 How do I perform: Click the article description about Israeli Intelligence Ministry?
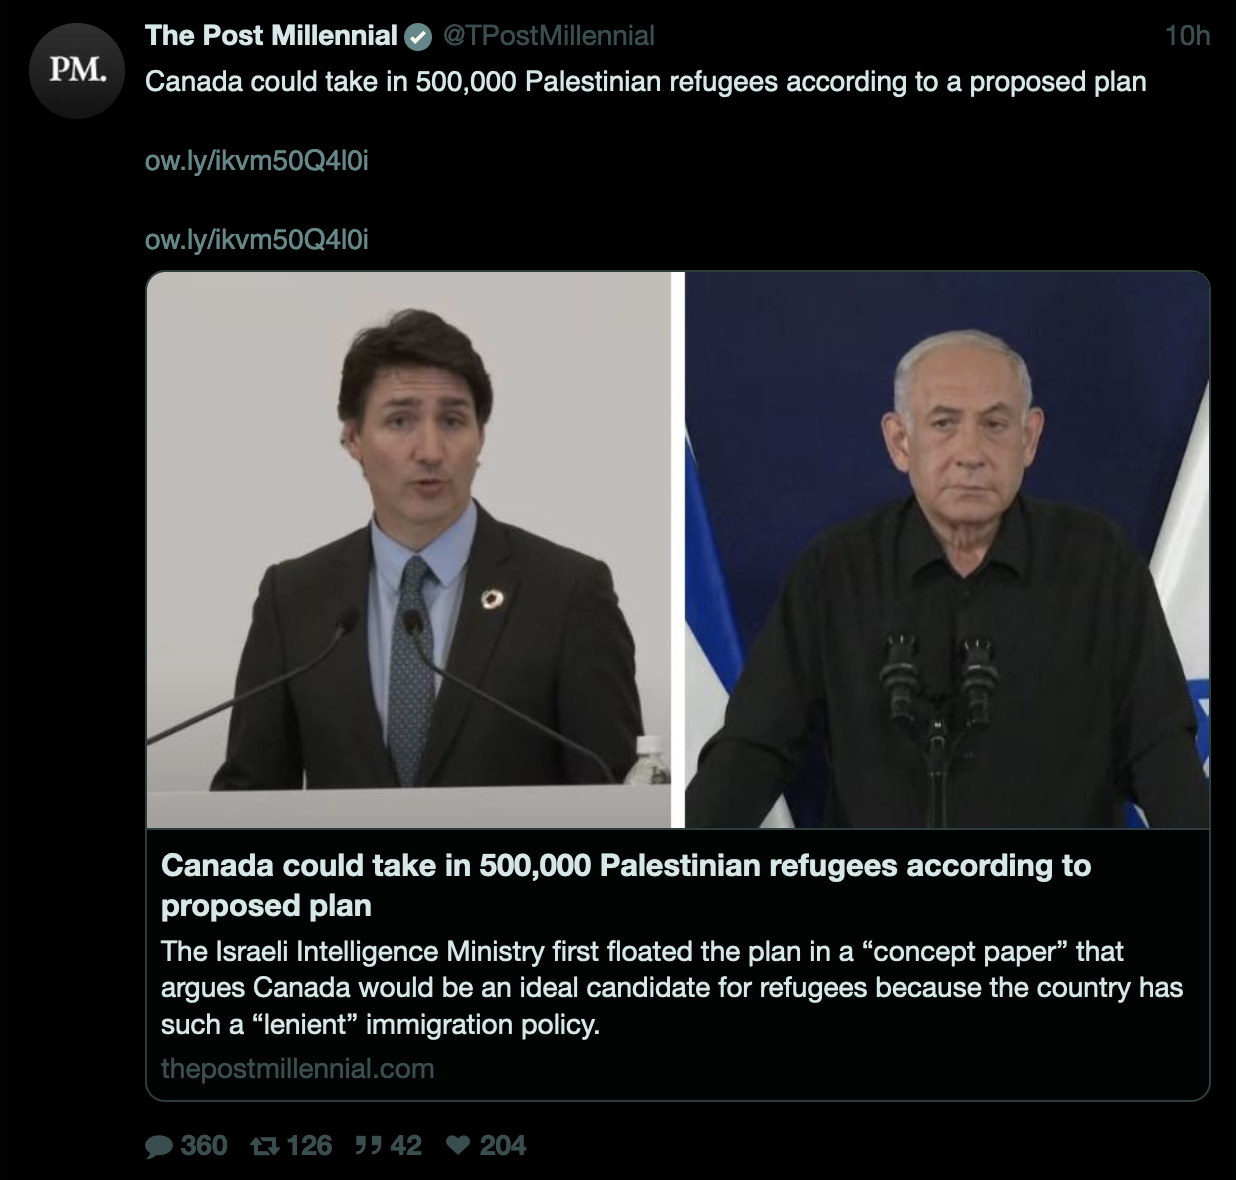(x=672, y=988)
